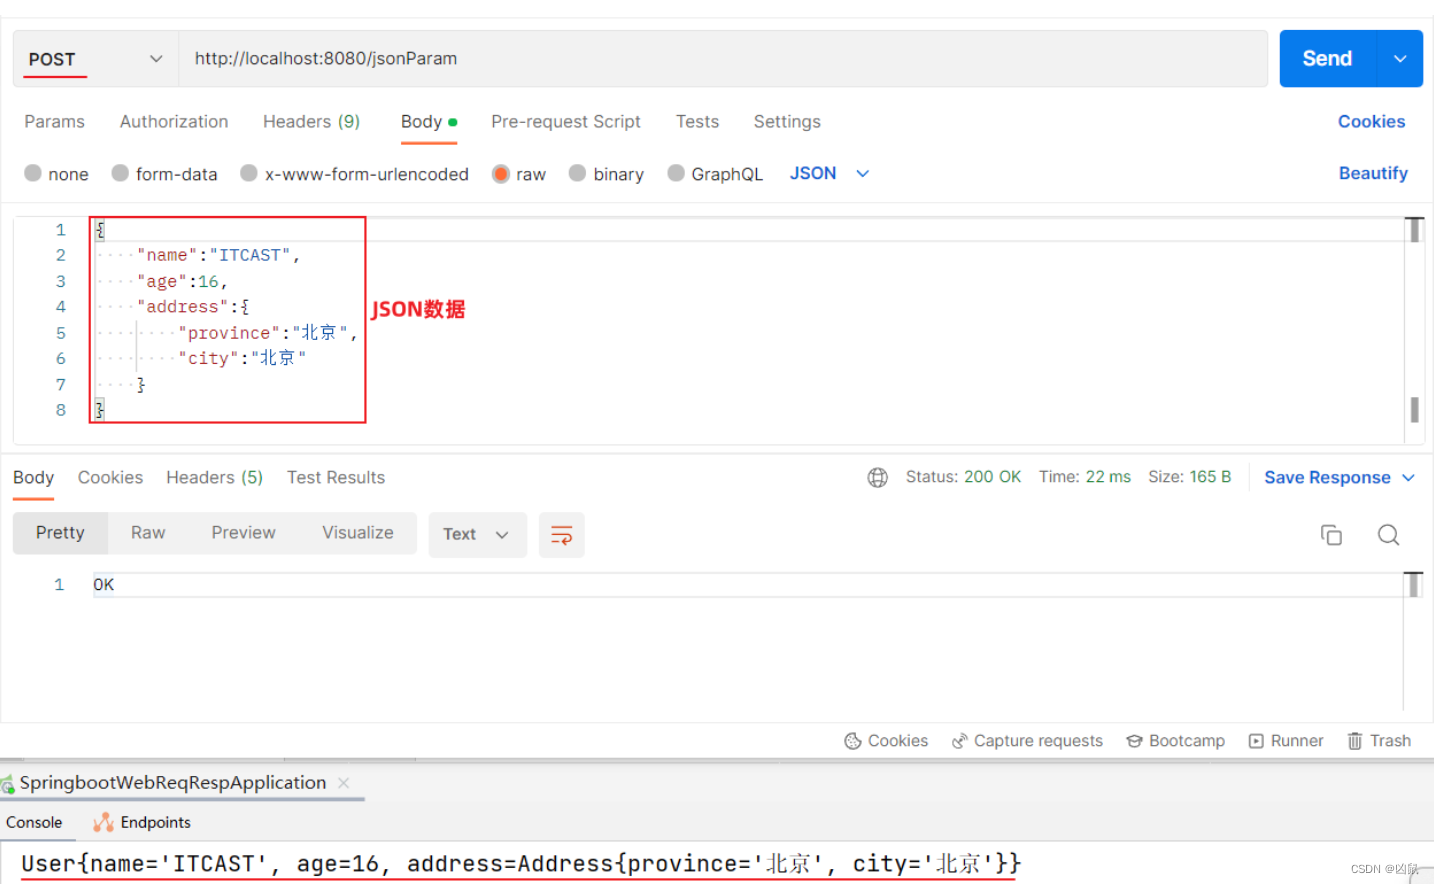Expand the Send button arrow options
Screen dimensions: 1434x884
[1400, 59]
